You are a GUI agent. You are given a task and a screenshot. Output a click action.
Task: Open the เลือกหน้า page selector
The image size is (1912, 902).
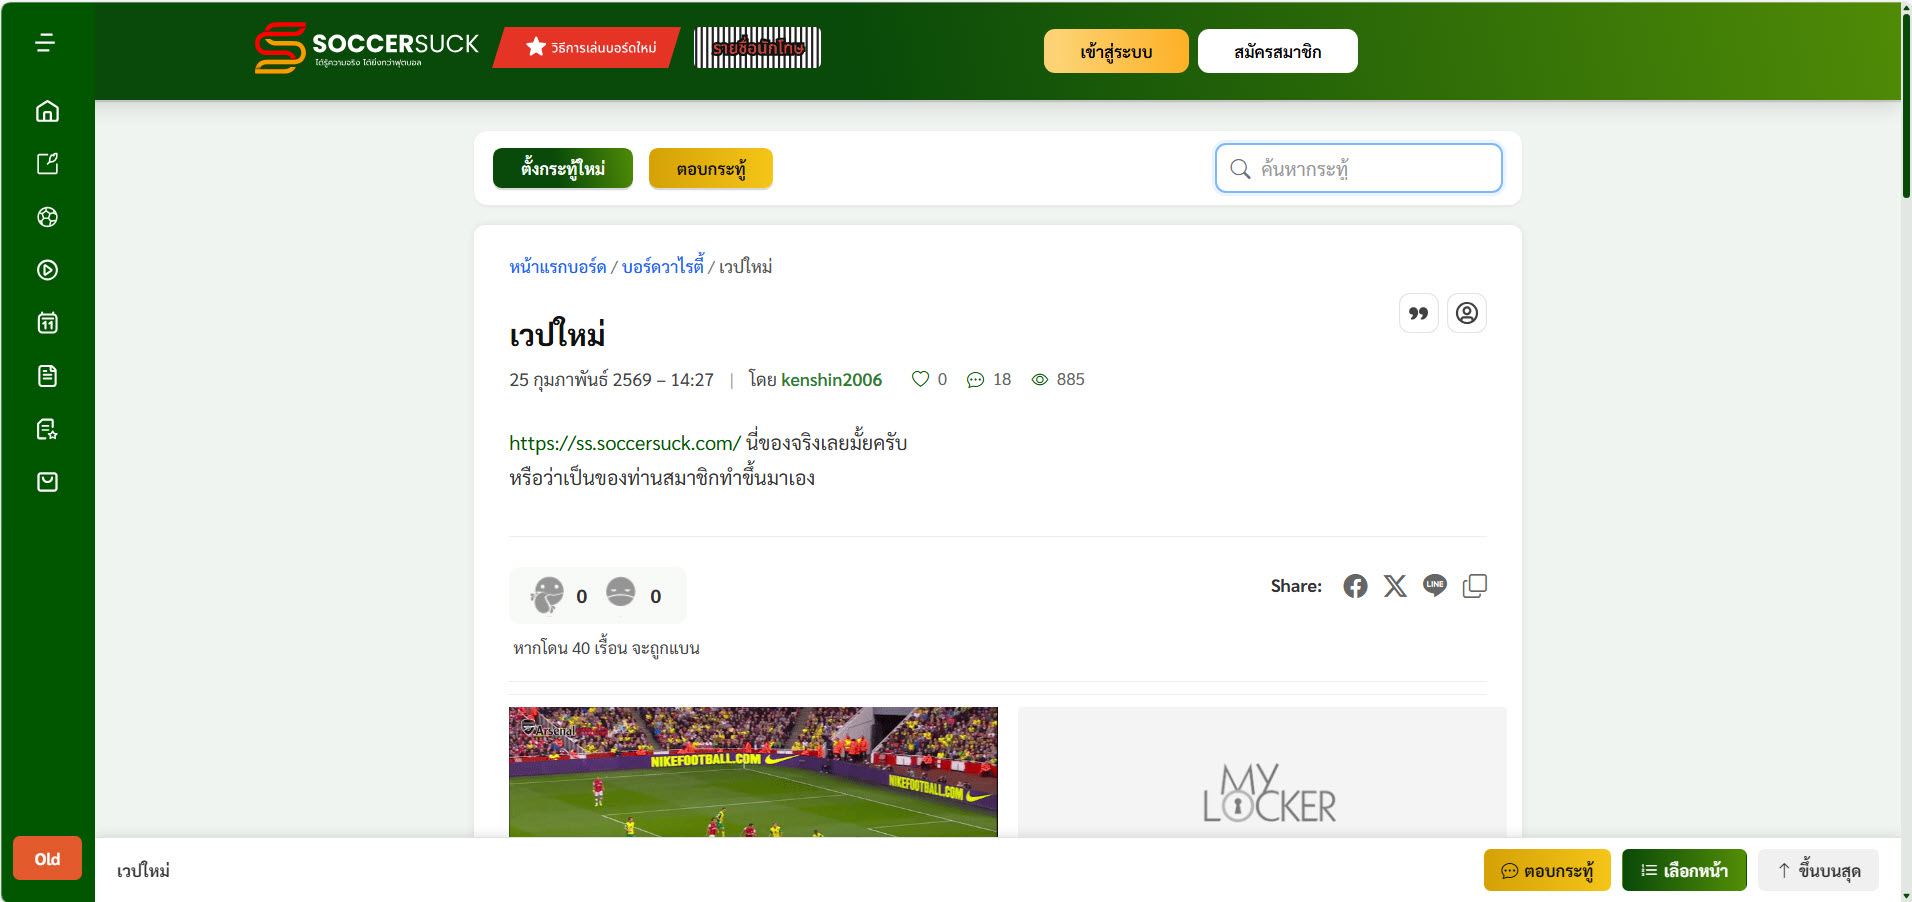click(x=1684, y=870)
